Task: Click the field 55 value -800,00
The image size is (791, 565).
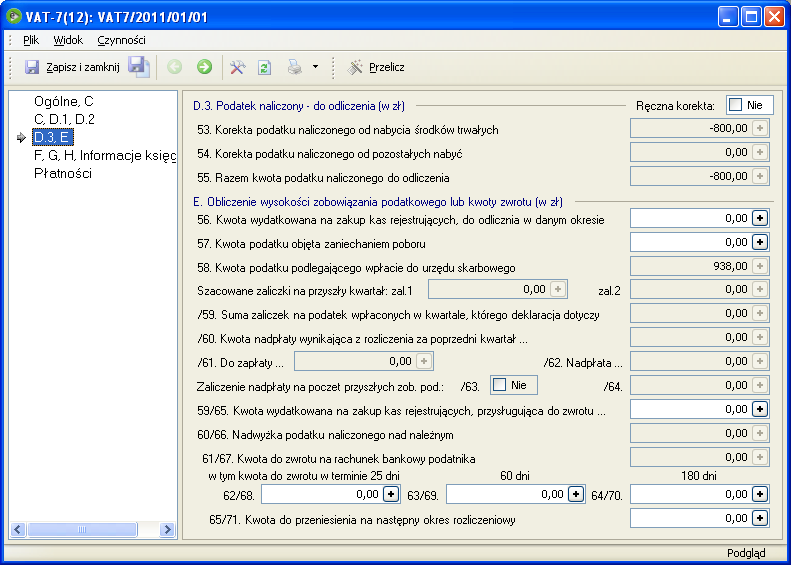Action: pyautogui.click(x=728, y=177)
